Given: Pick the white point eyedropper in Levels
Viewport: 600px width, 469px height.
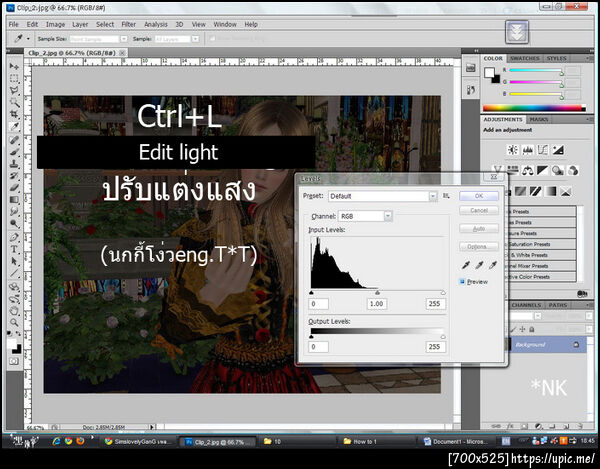Looking at the screenshot, I should click(x=493, y=265).
